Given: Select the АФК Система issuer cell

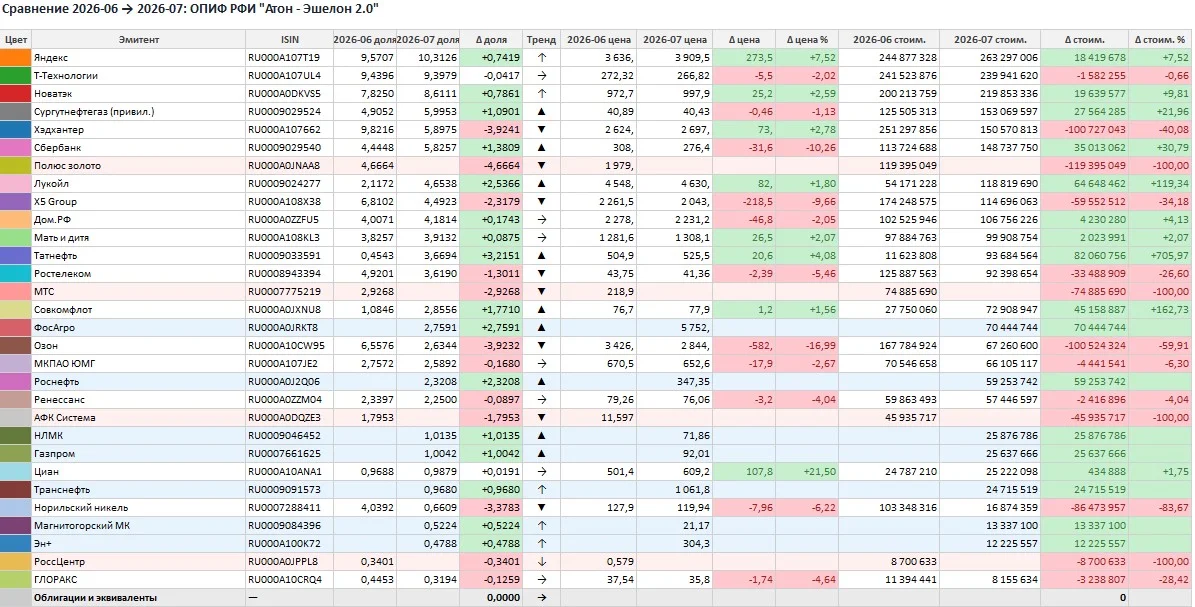Looking at the screenshot, I should pos(139,418).
